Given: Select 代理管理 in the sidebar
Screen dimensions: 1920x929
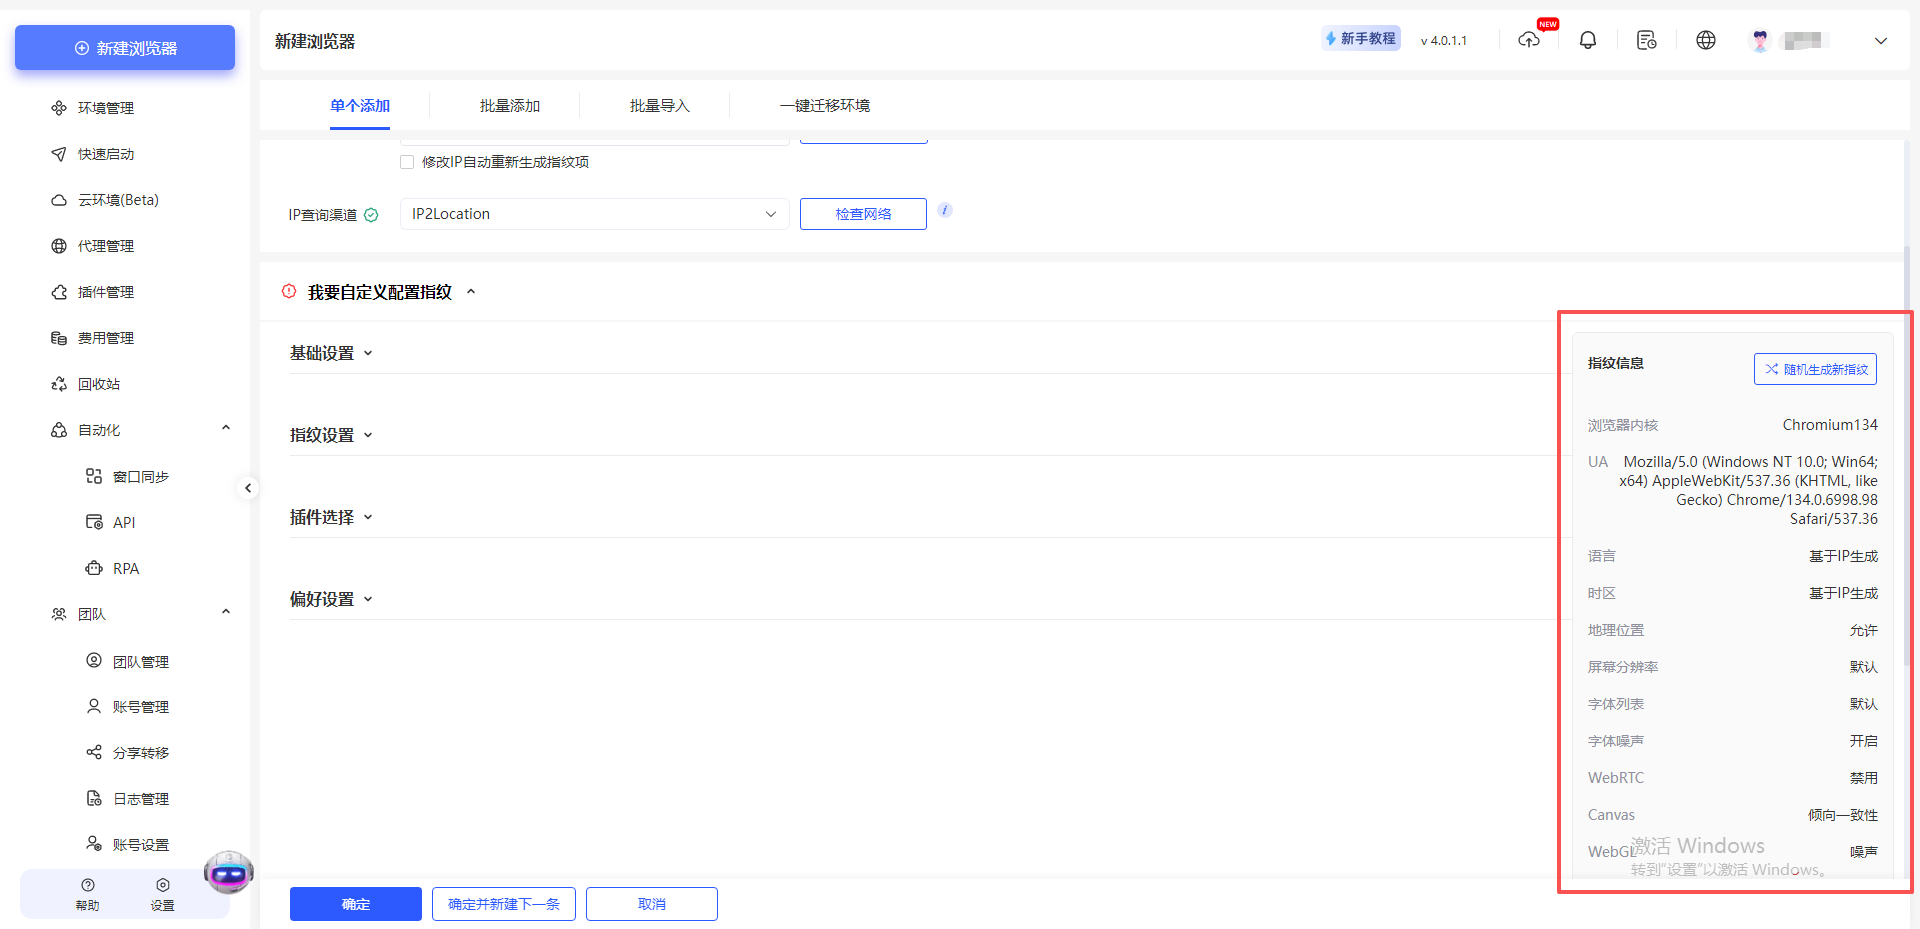Looking at the screenshot, I should click(x=106, y=245).
